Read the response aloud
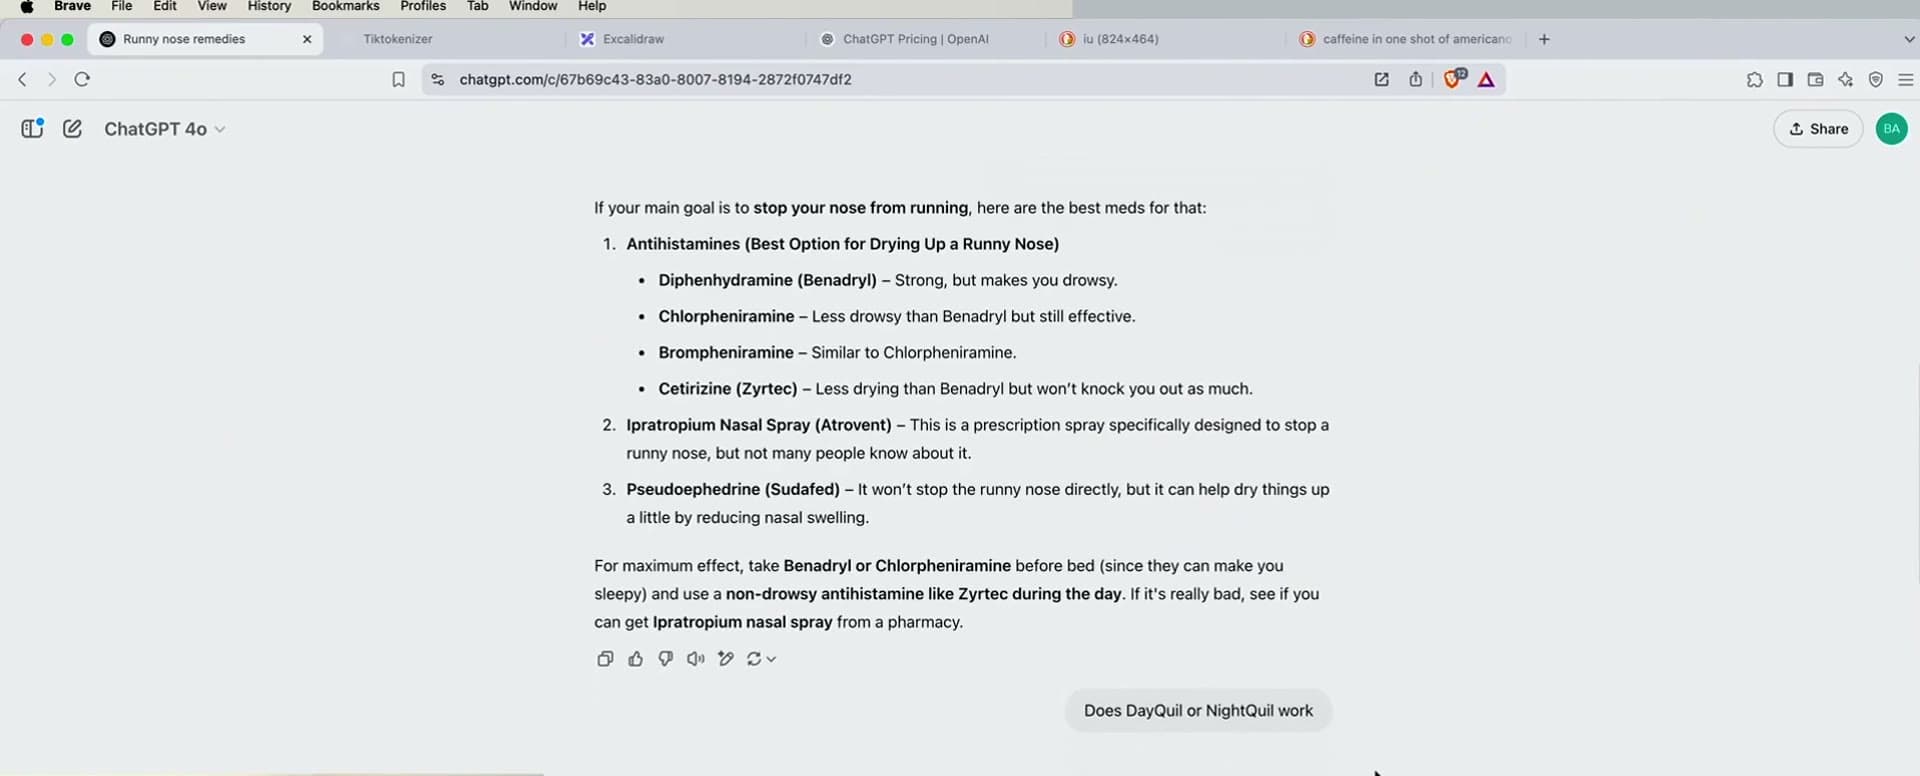Viewport: 1920px width, 776px height. click(695, 658)
